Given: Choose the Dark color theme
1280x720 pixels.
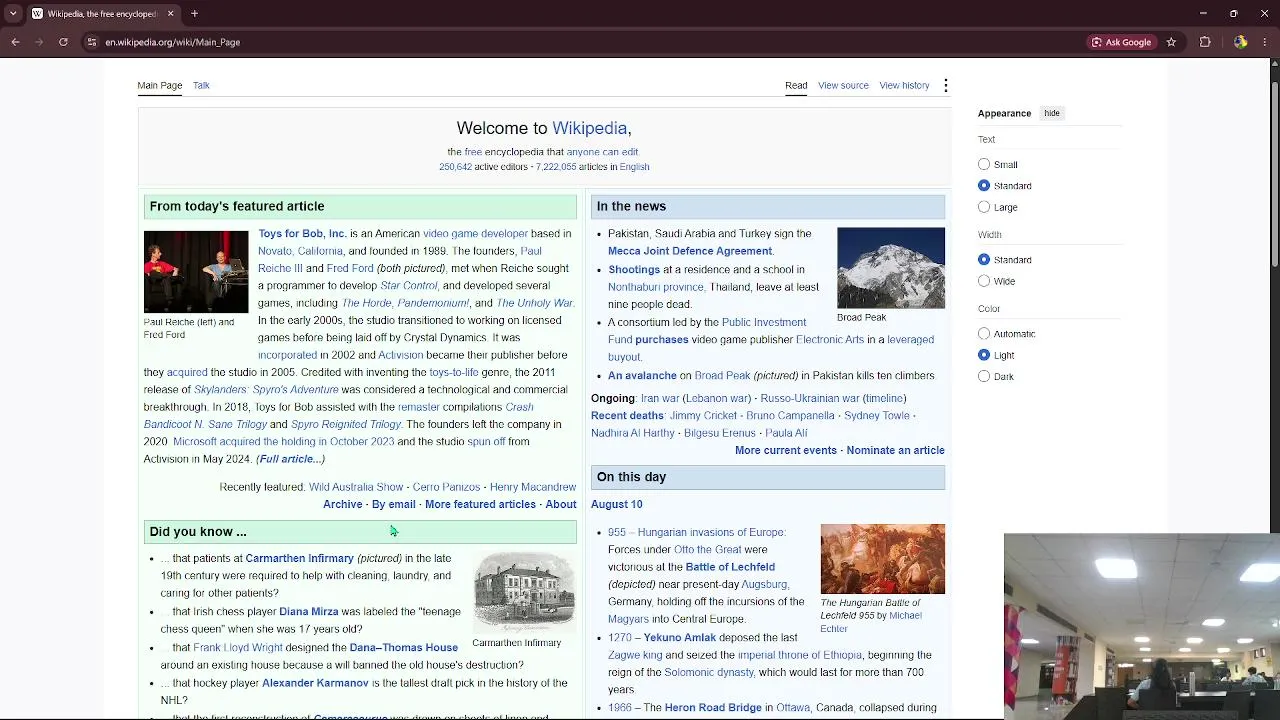Looking at the screenshot, I should coord(984,376).
